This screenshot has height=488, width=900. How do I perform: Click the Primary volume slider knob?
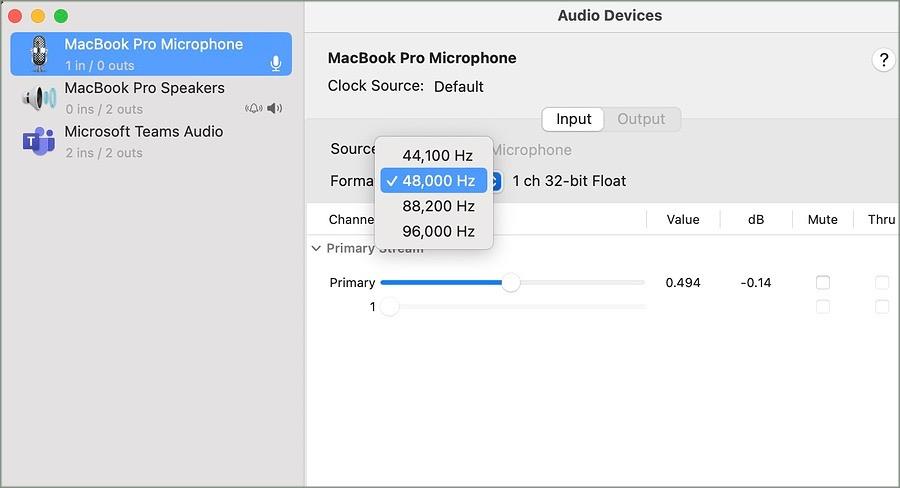510,282
